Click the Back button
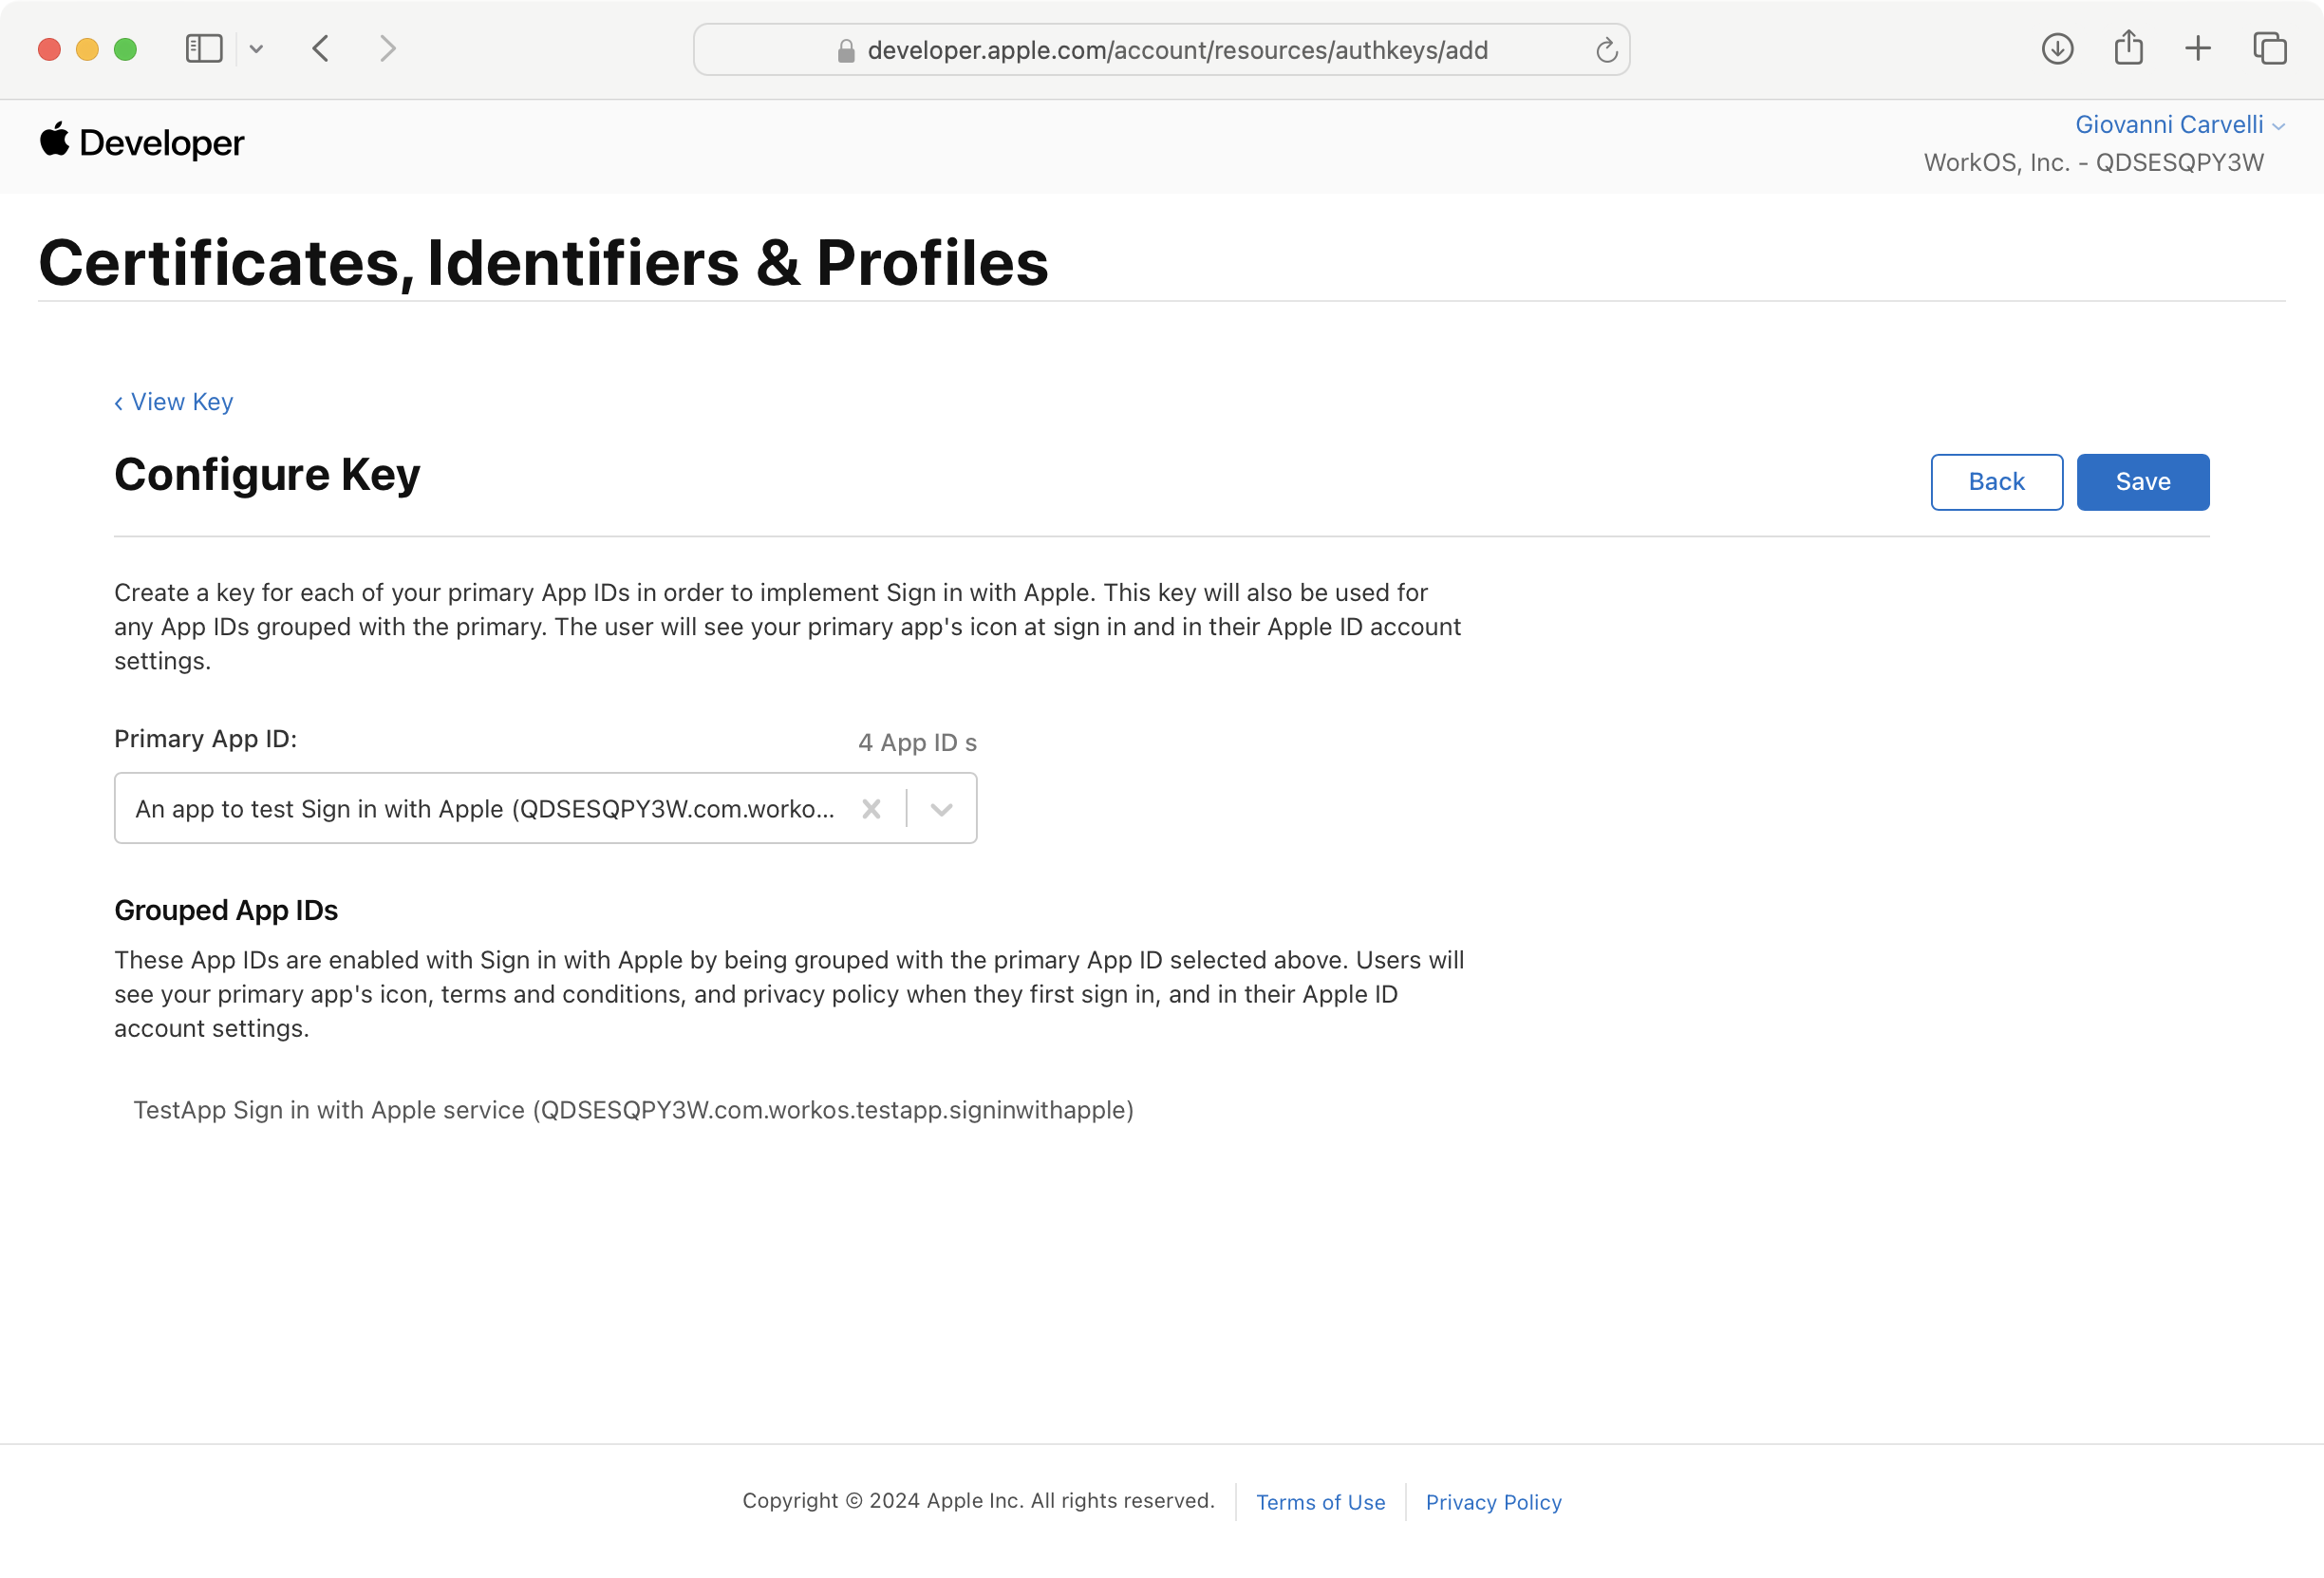The width and height of the screenshot is (2324, 1578). coord(1995,480)
